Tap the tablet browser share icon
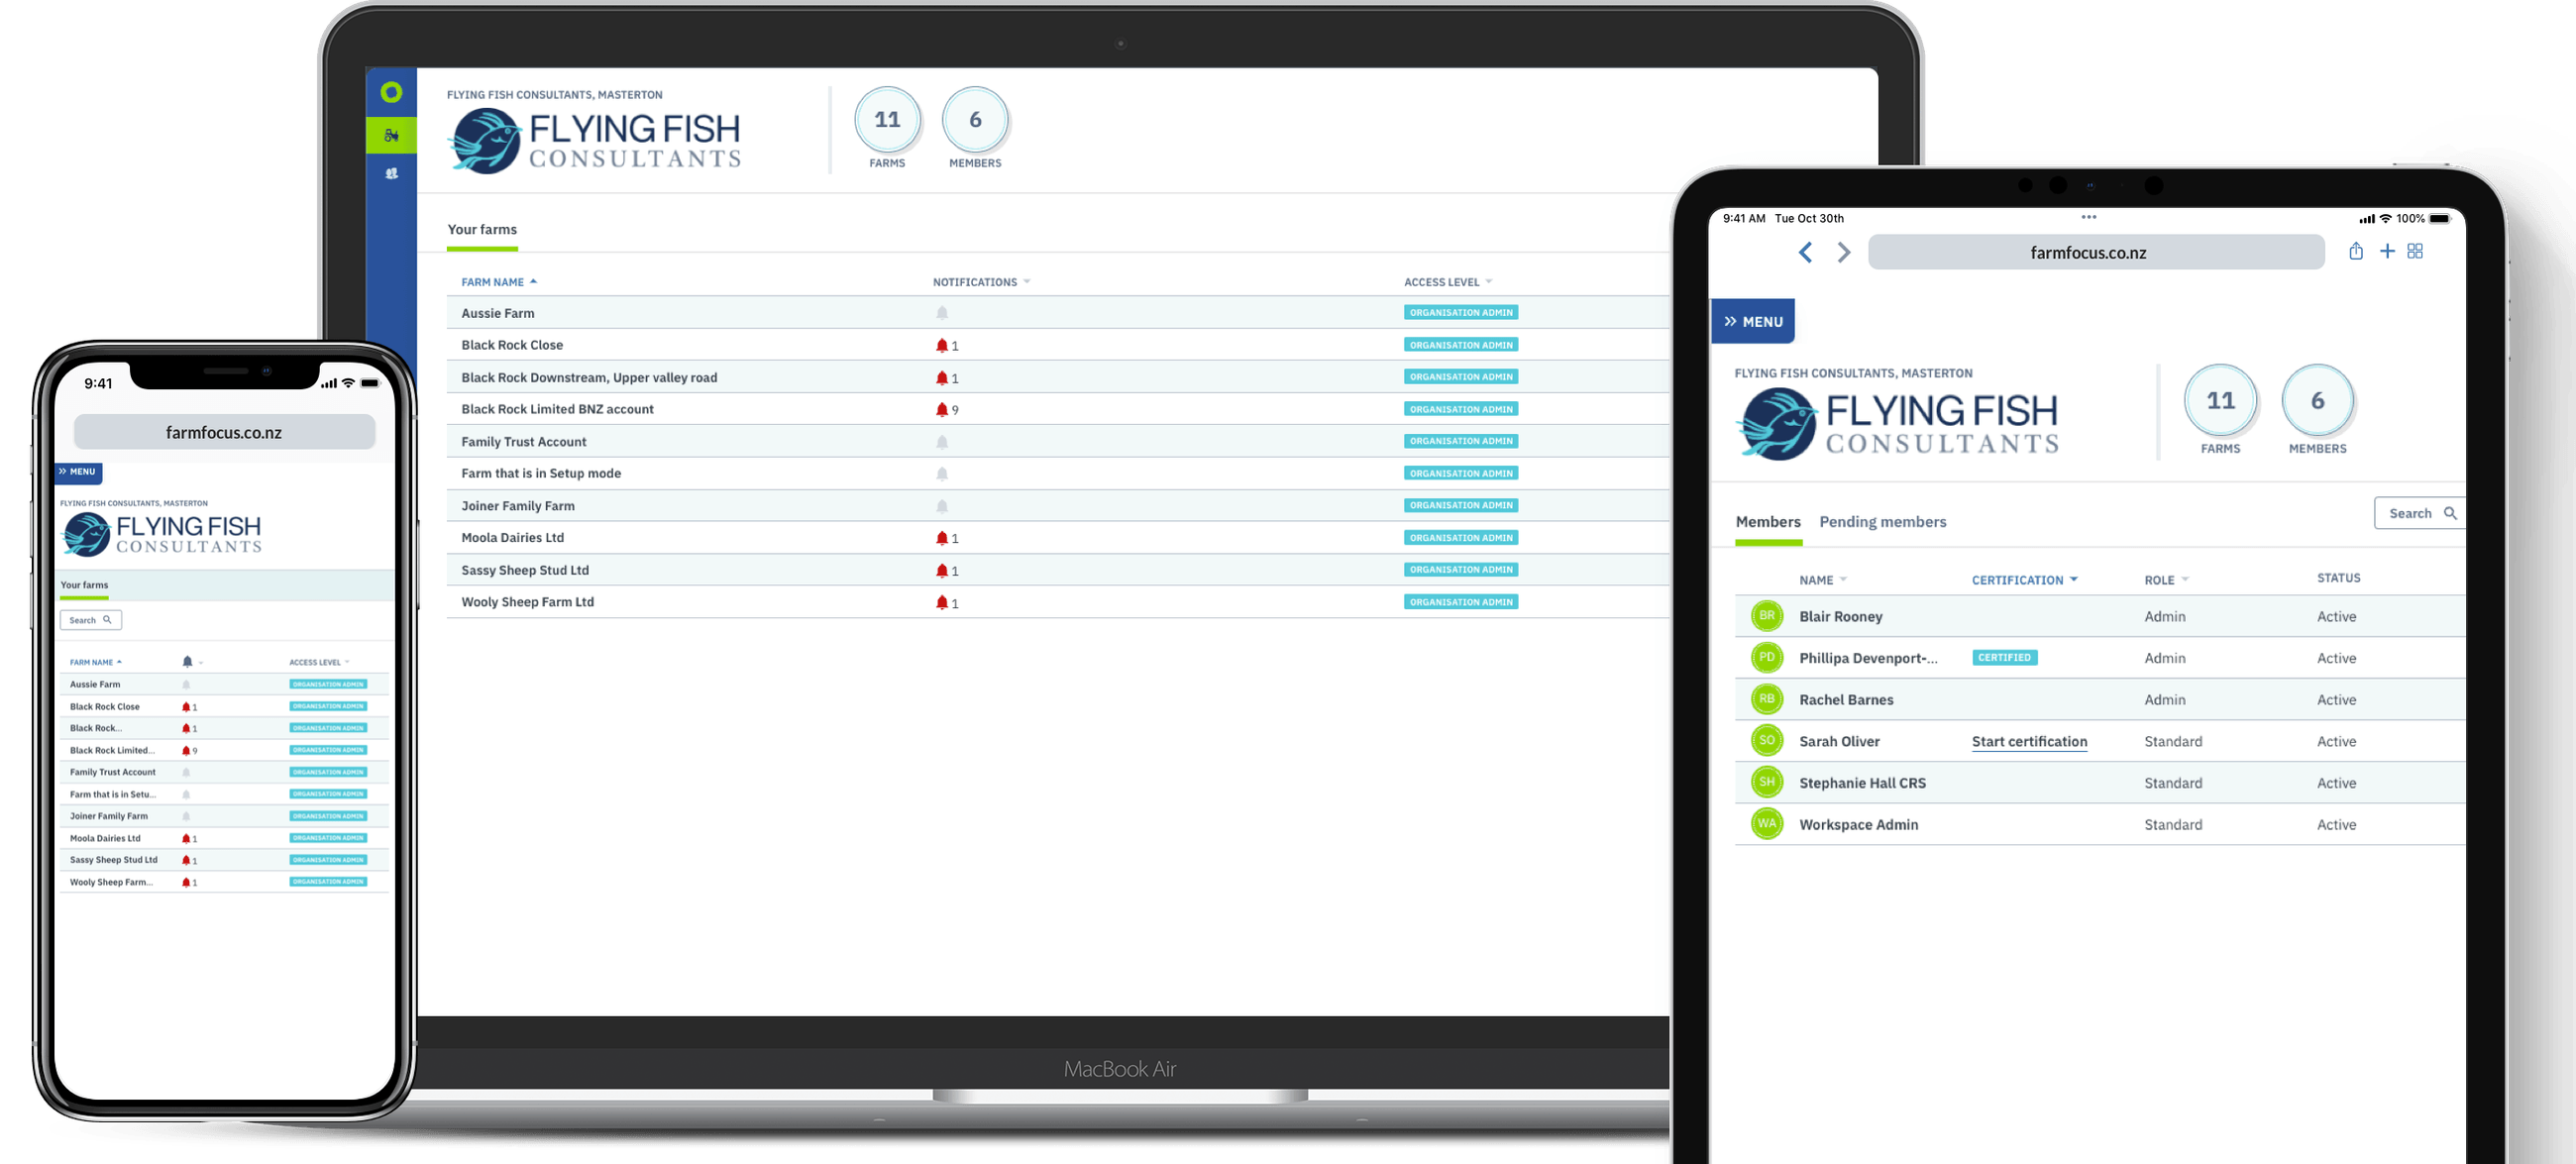 2355,251
